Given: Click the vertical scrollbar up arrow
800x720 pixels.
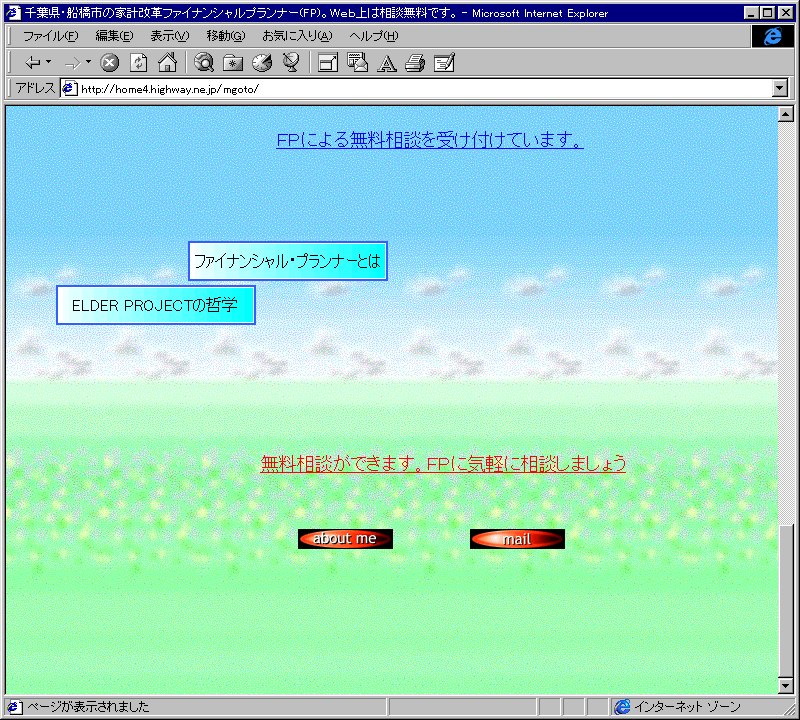Looking at the screenshot, I should click(786, 114).
